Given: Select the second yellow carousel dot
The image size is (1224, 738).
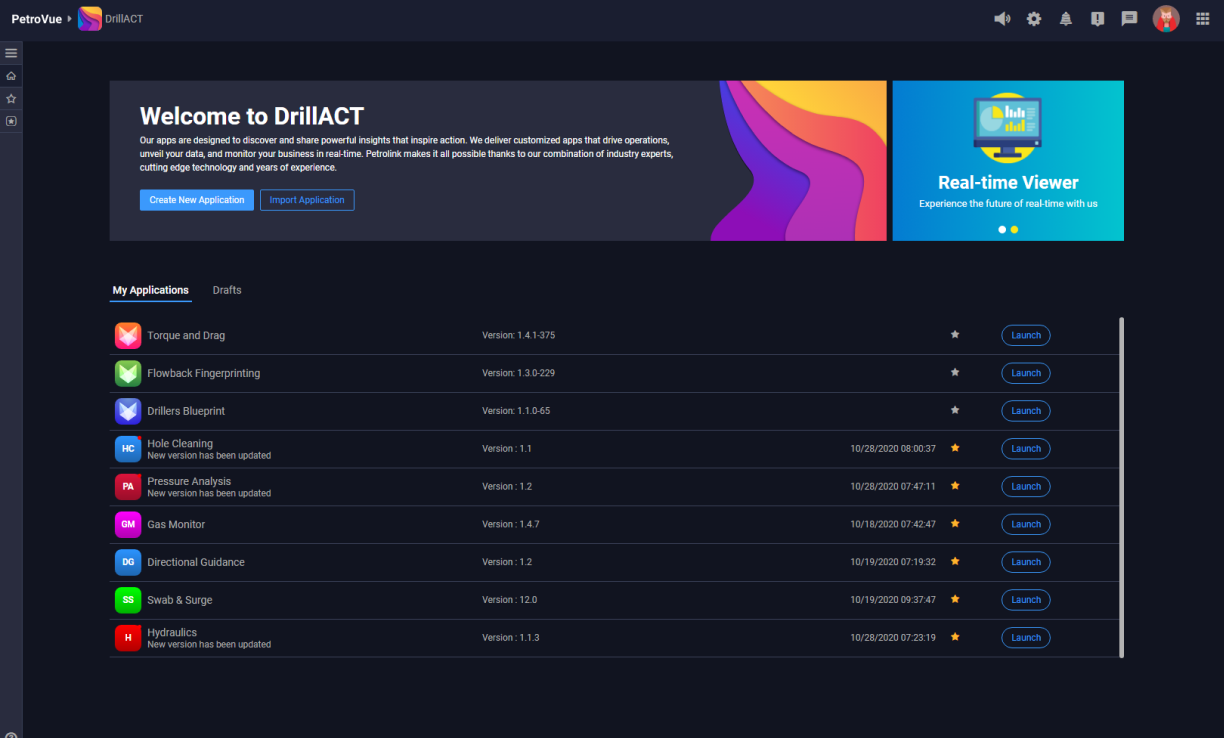Looking at the screenshot, I should click(1014, 230).
